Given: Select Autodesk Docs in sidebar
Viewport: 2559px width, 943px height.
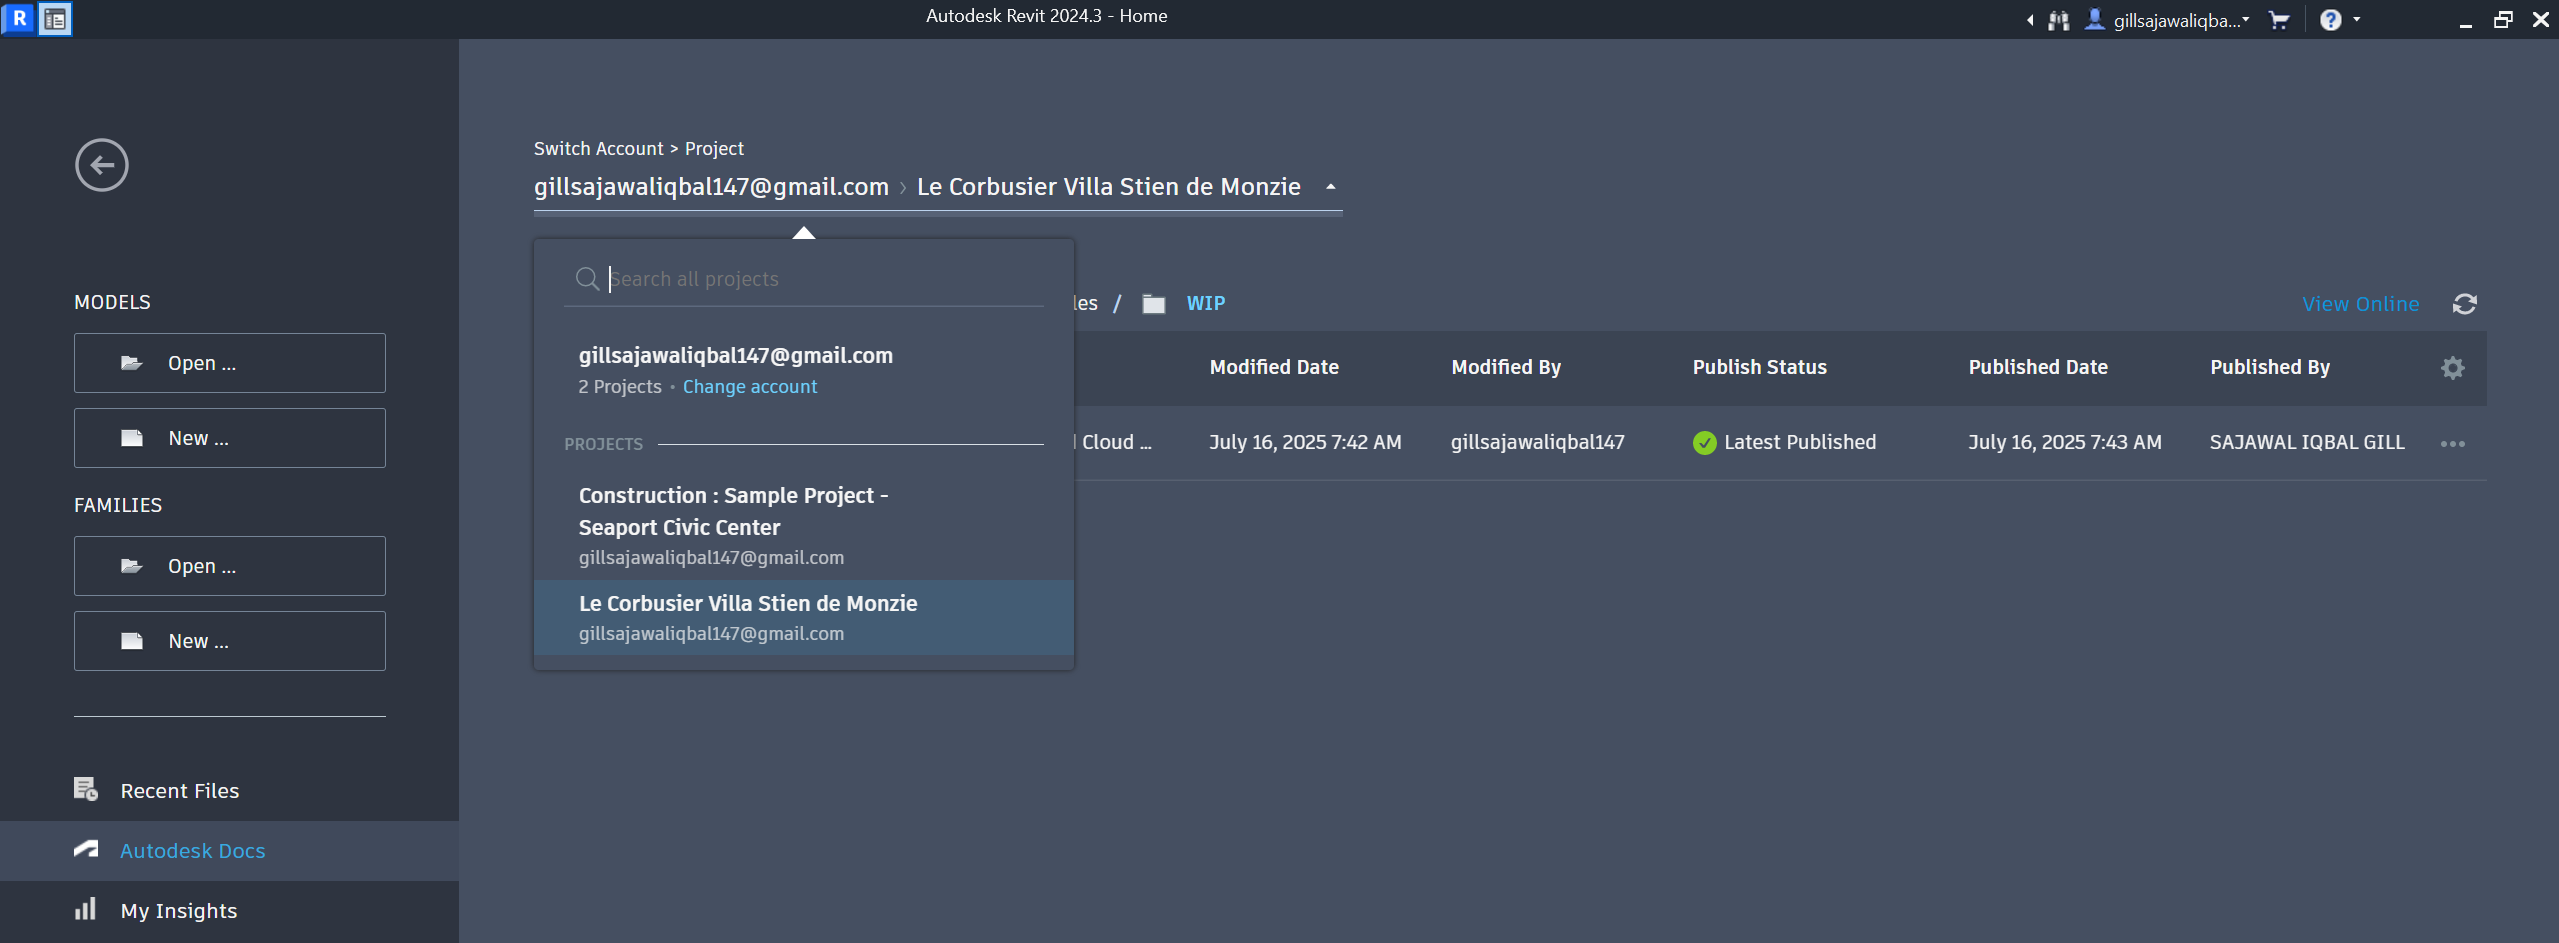Looking at the screenshot, I should pyautogui.click(x=229, y=851).
